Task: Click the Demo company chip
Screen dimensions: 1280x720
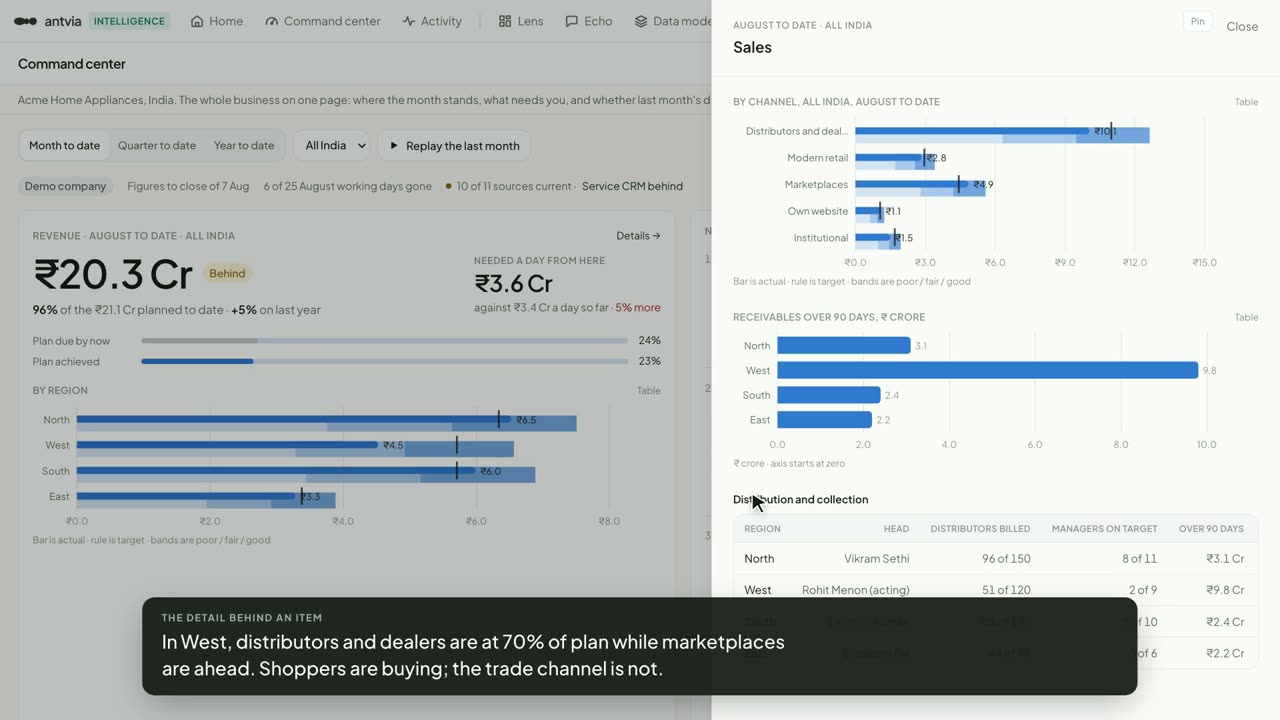Action: (65, 186)
